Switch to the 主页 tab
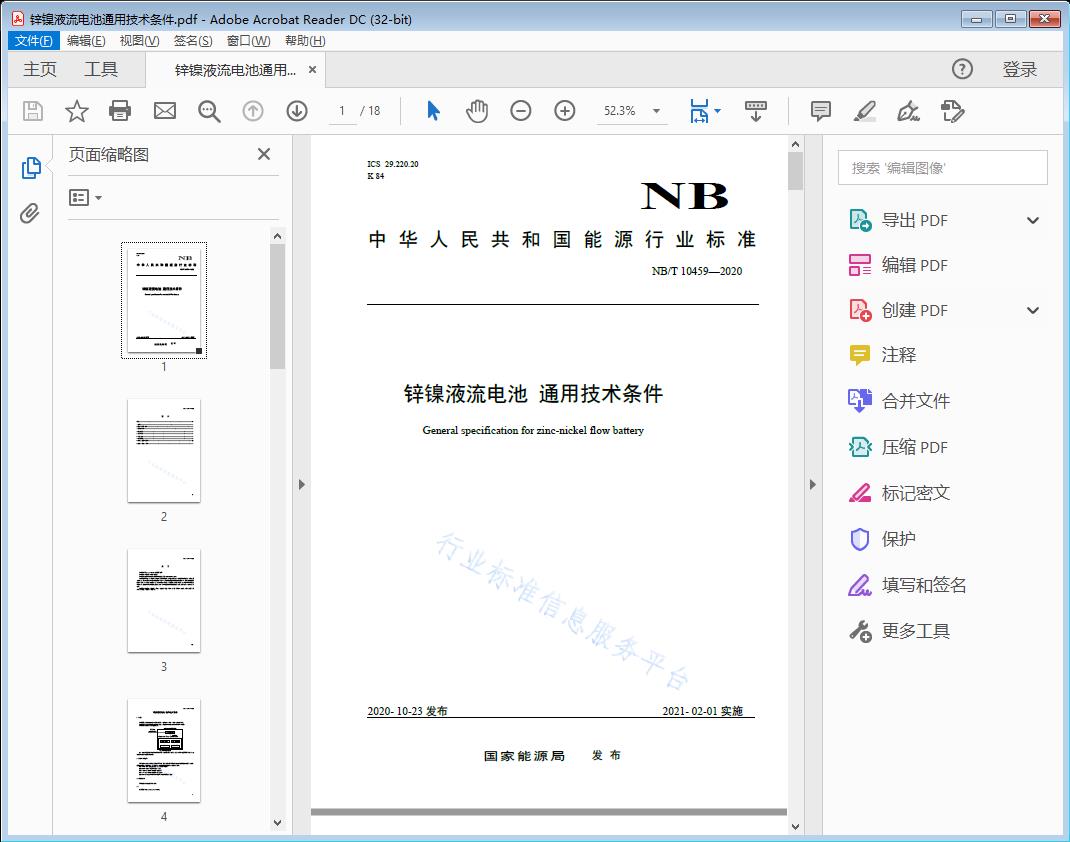This screenshot has height=842, width=1070. (x=40, y=69)
